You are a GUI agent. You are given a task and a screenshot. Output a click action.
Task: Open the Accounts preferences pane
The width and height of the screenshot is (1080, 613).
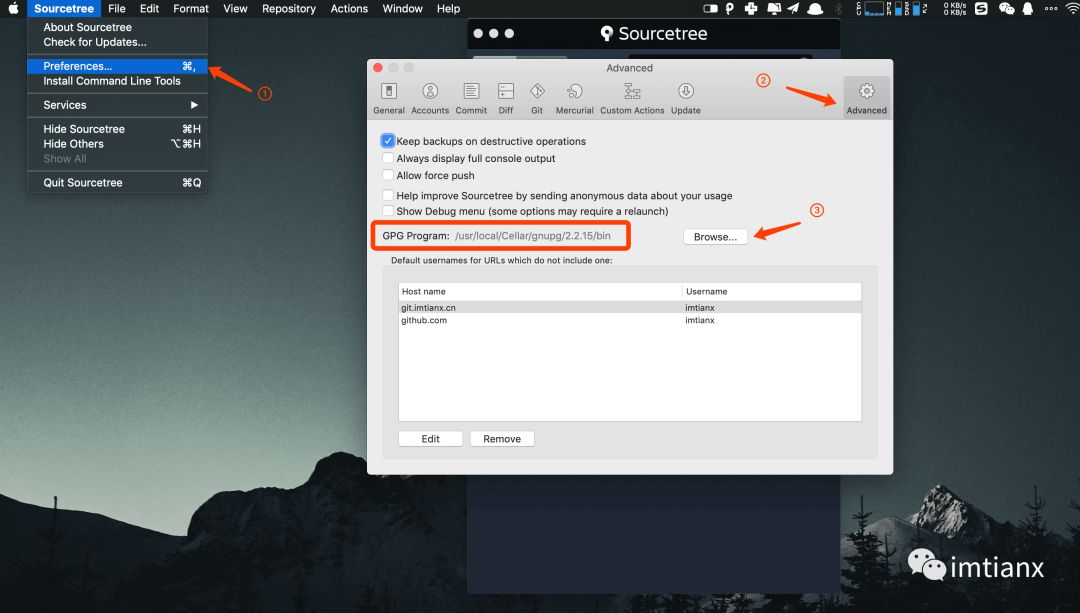click(430, 98)
